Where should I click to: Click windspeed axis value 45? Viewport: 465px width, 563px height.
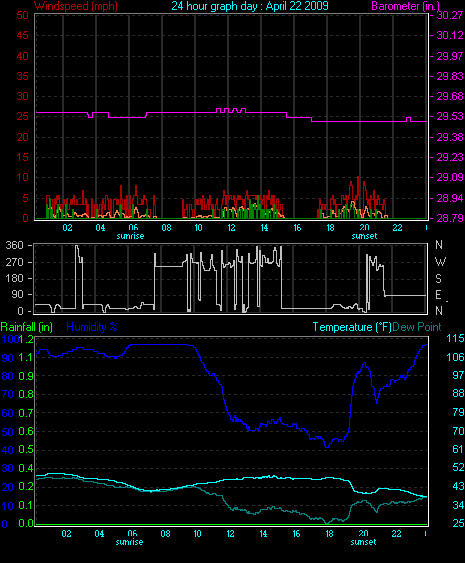pos(22,35)
